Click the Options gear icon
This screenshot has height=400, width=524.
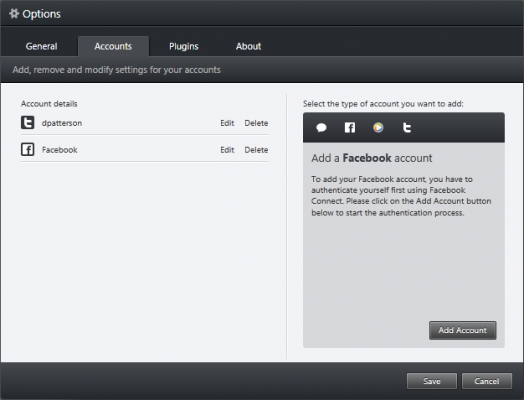click(14, 14)
